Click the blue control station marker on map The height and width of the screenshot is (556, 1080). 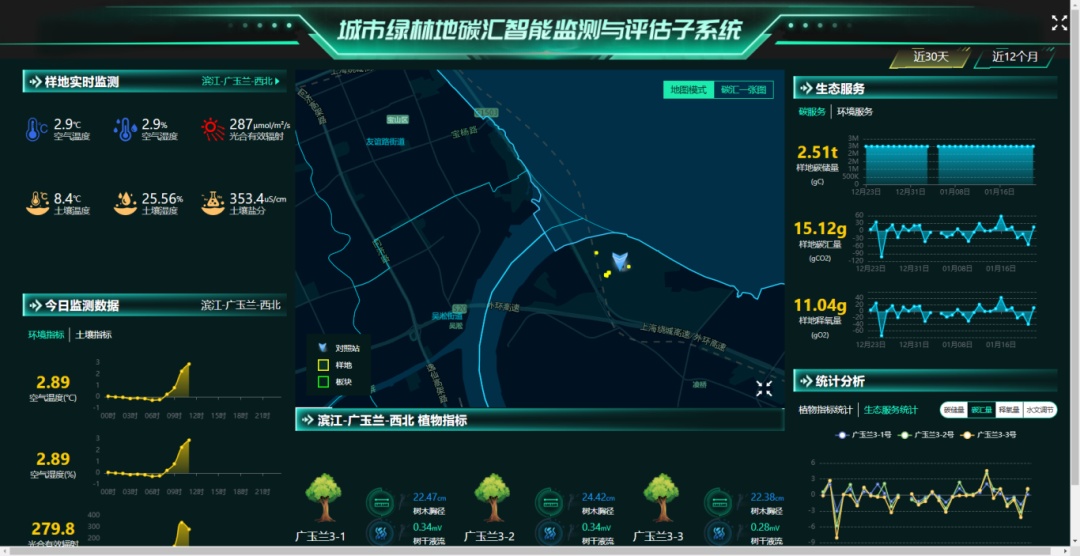click(x=620, y=261)
